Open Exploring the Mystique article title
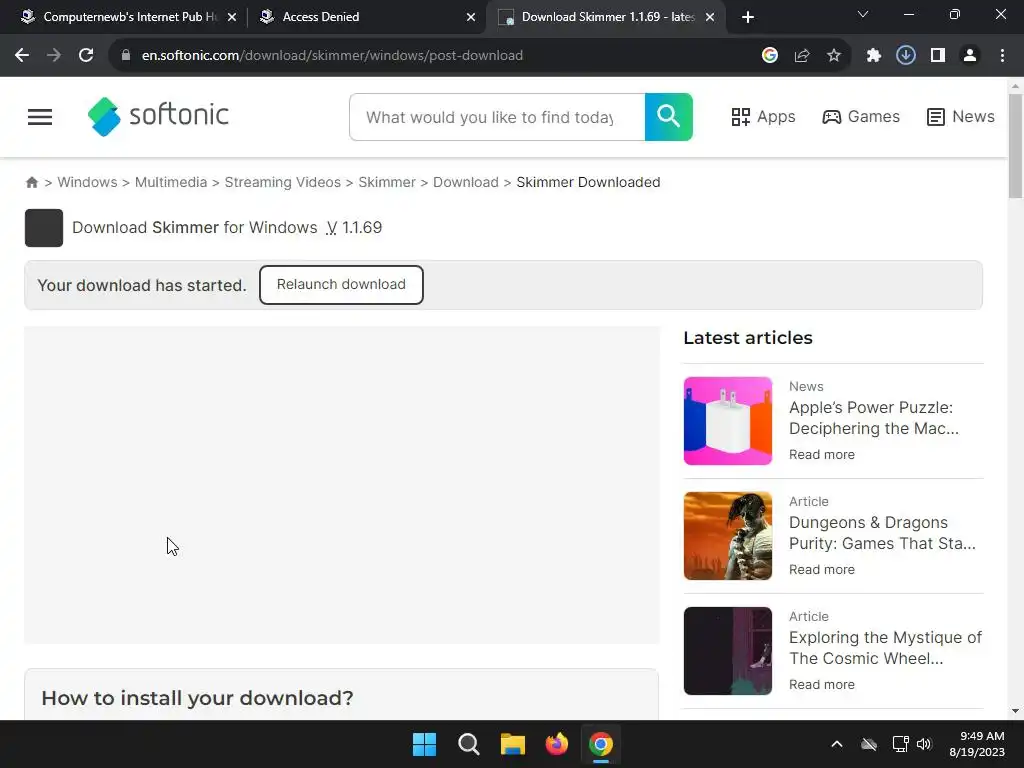The width and height of the screenshot is (1024, 768). click(886, 648)
